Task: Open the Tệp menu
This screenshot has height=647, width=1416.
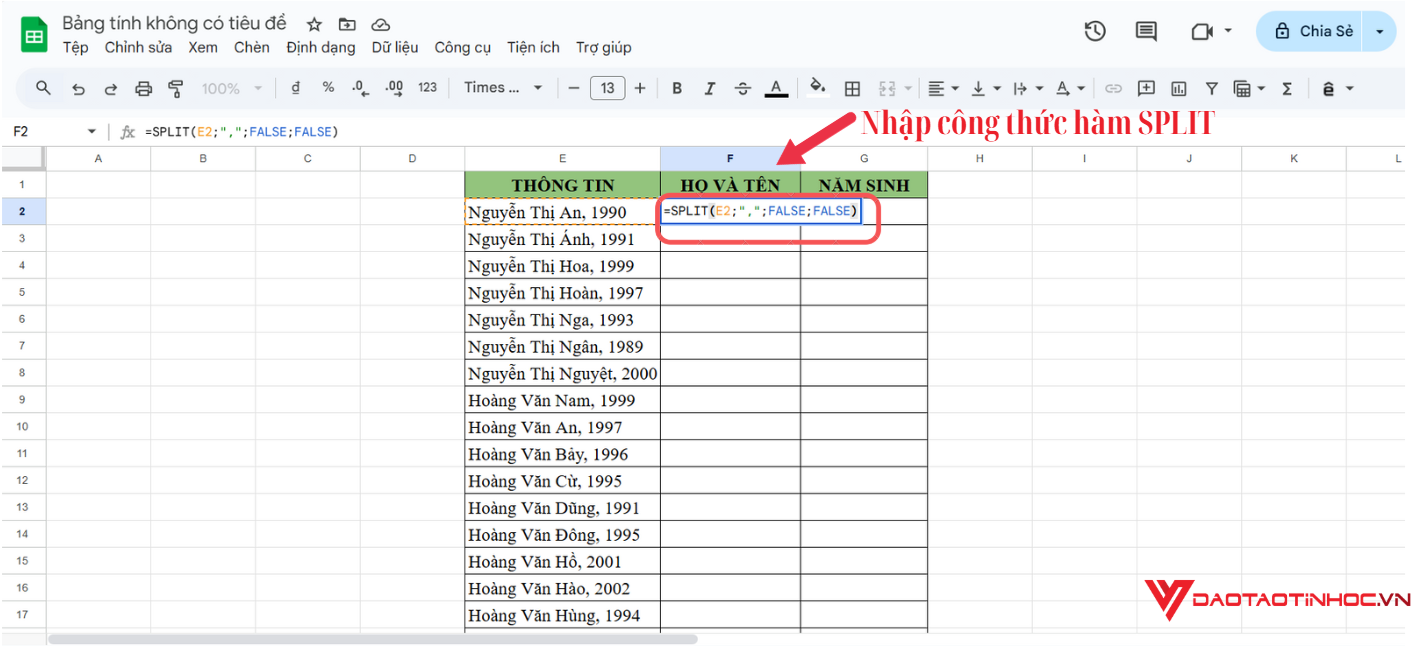Action: 75,47
